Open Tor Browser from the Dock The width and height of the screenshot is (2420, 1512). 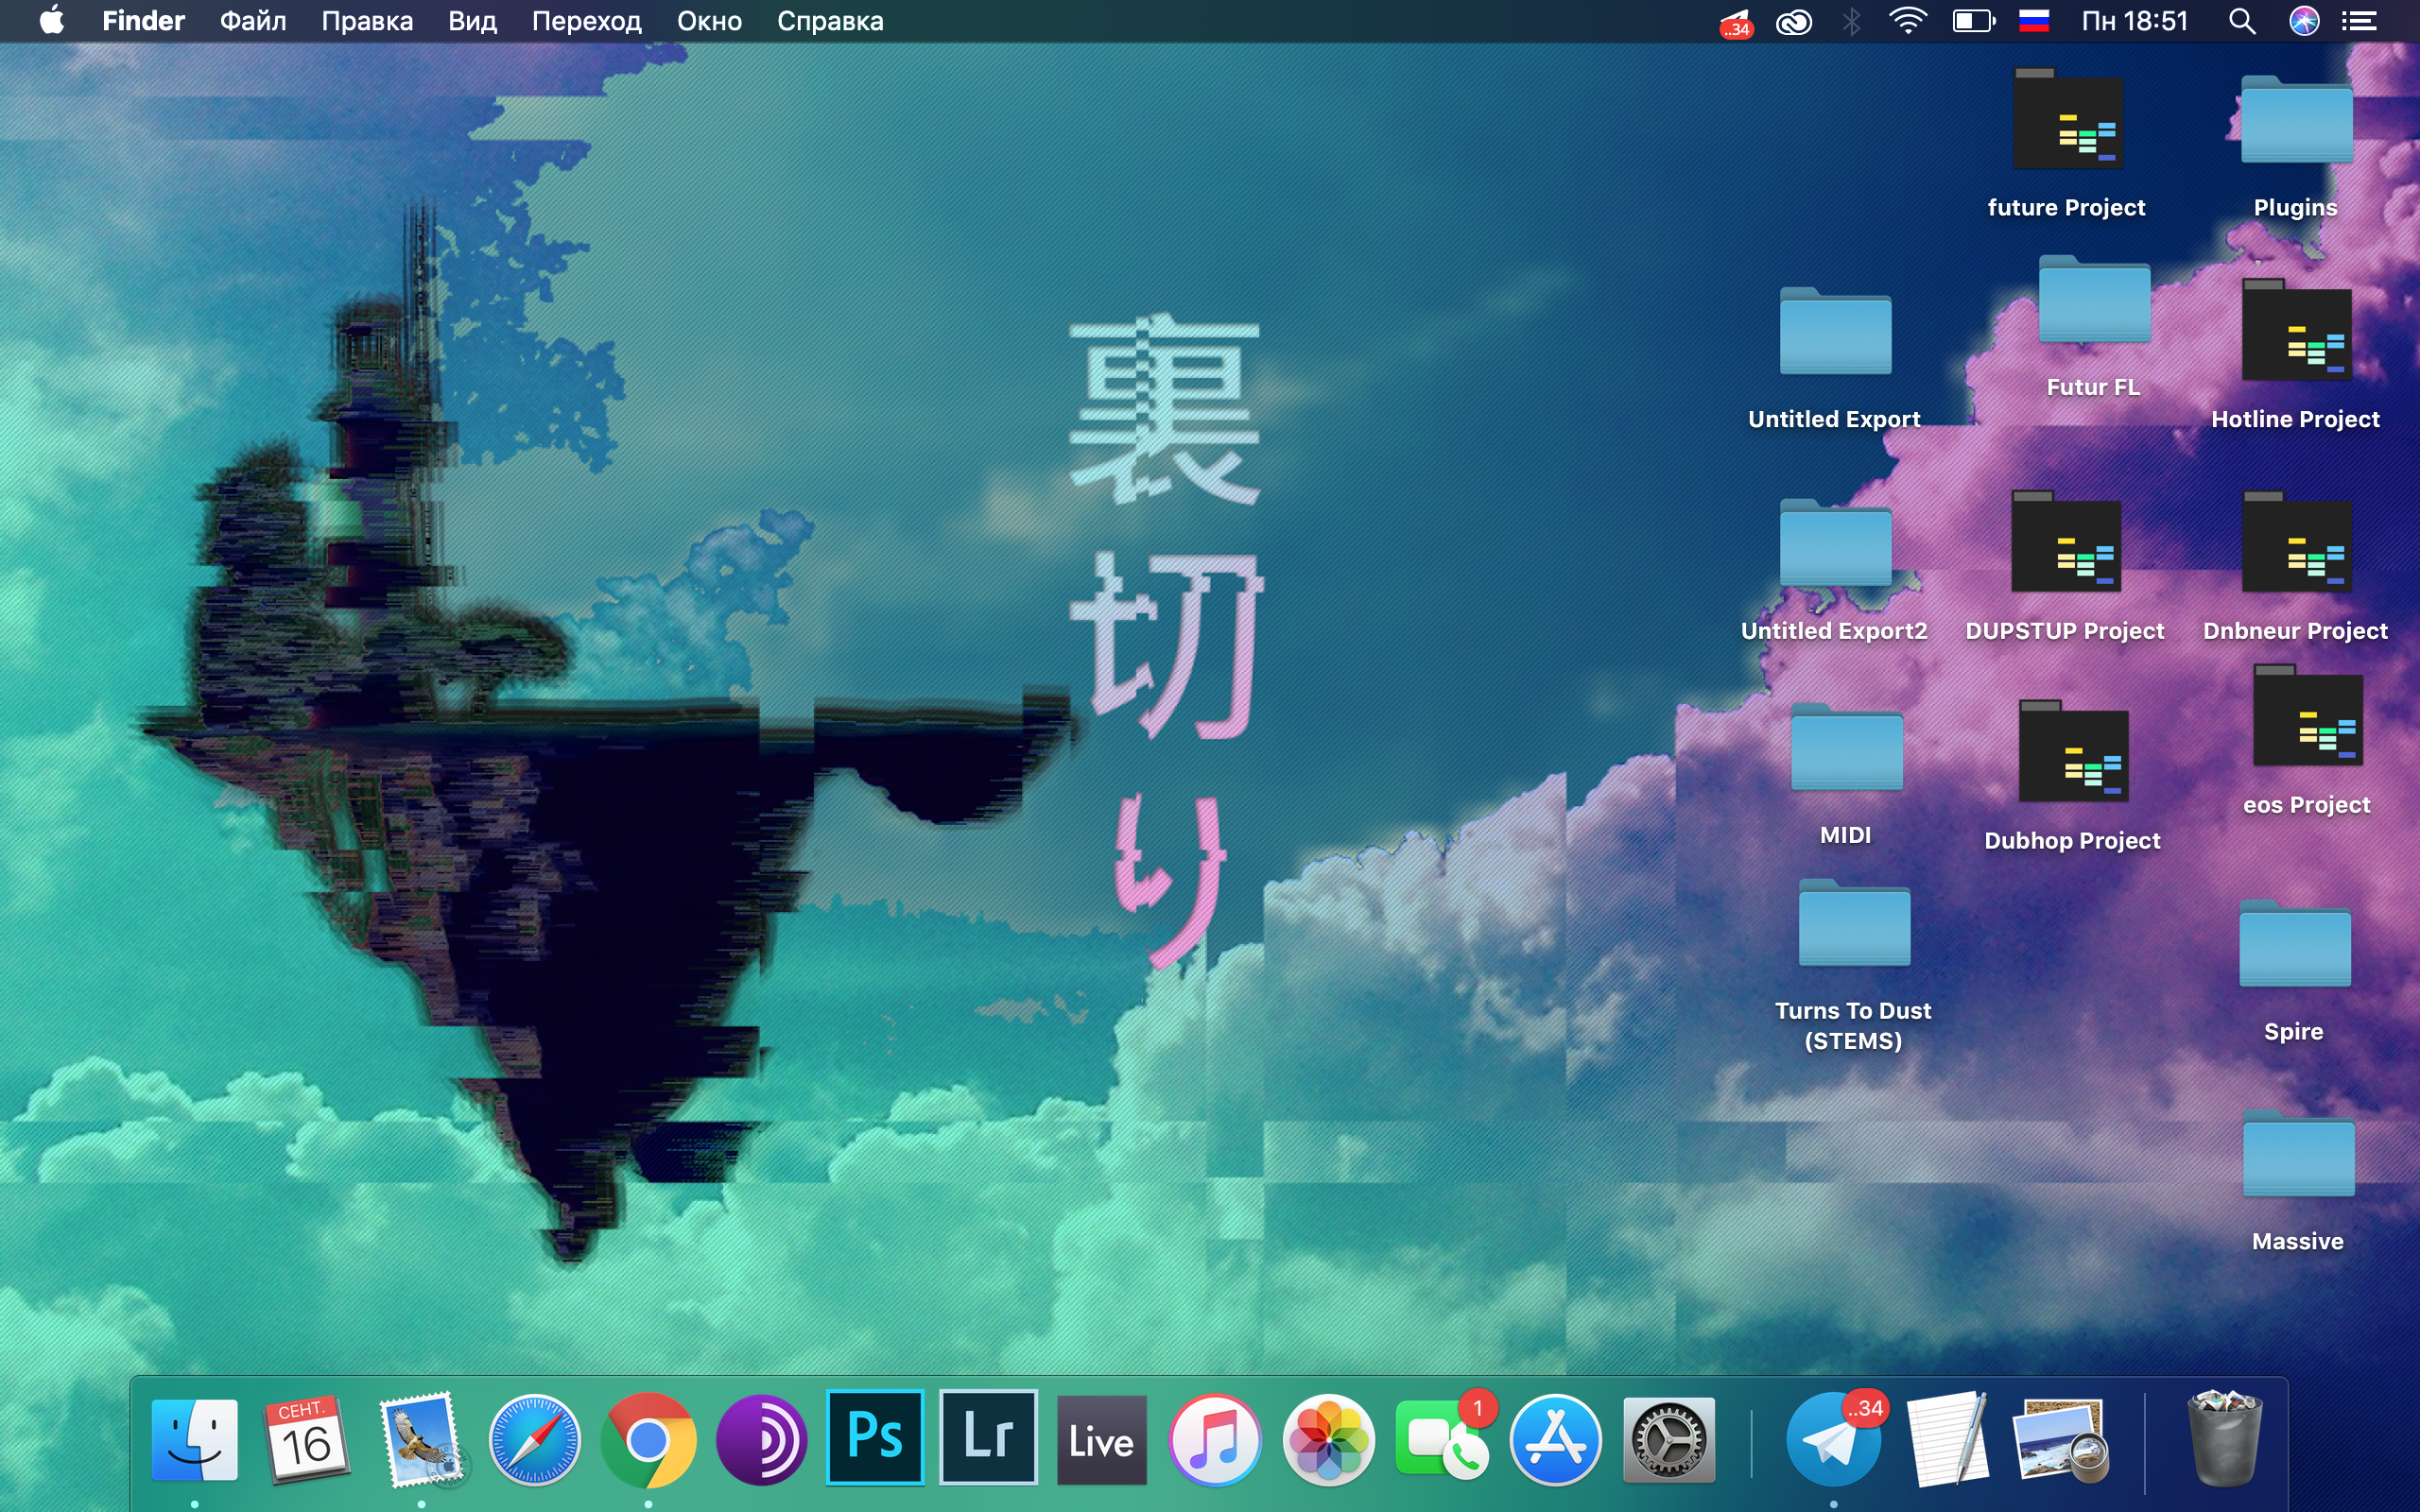[x=761, y=1439]
